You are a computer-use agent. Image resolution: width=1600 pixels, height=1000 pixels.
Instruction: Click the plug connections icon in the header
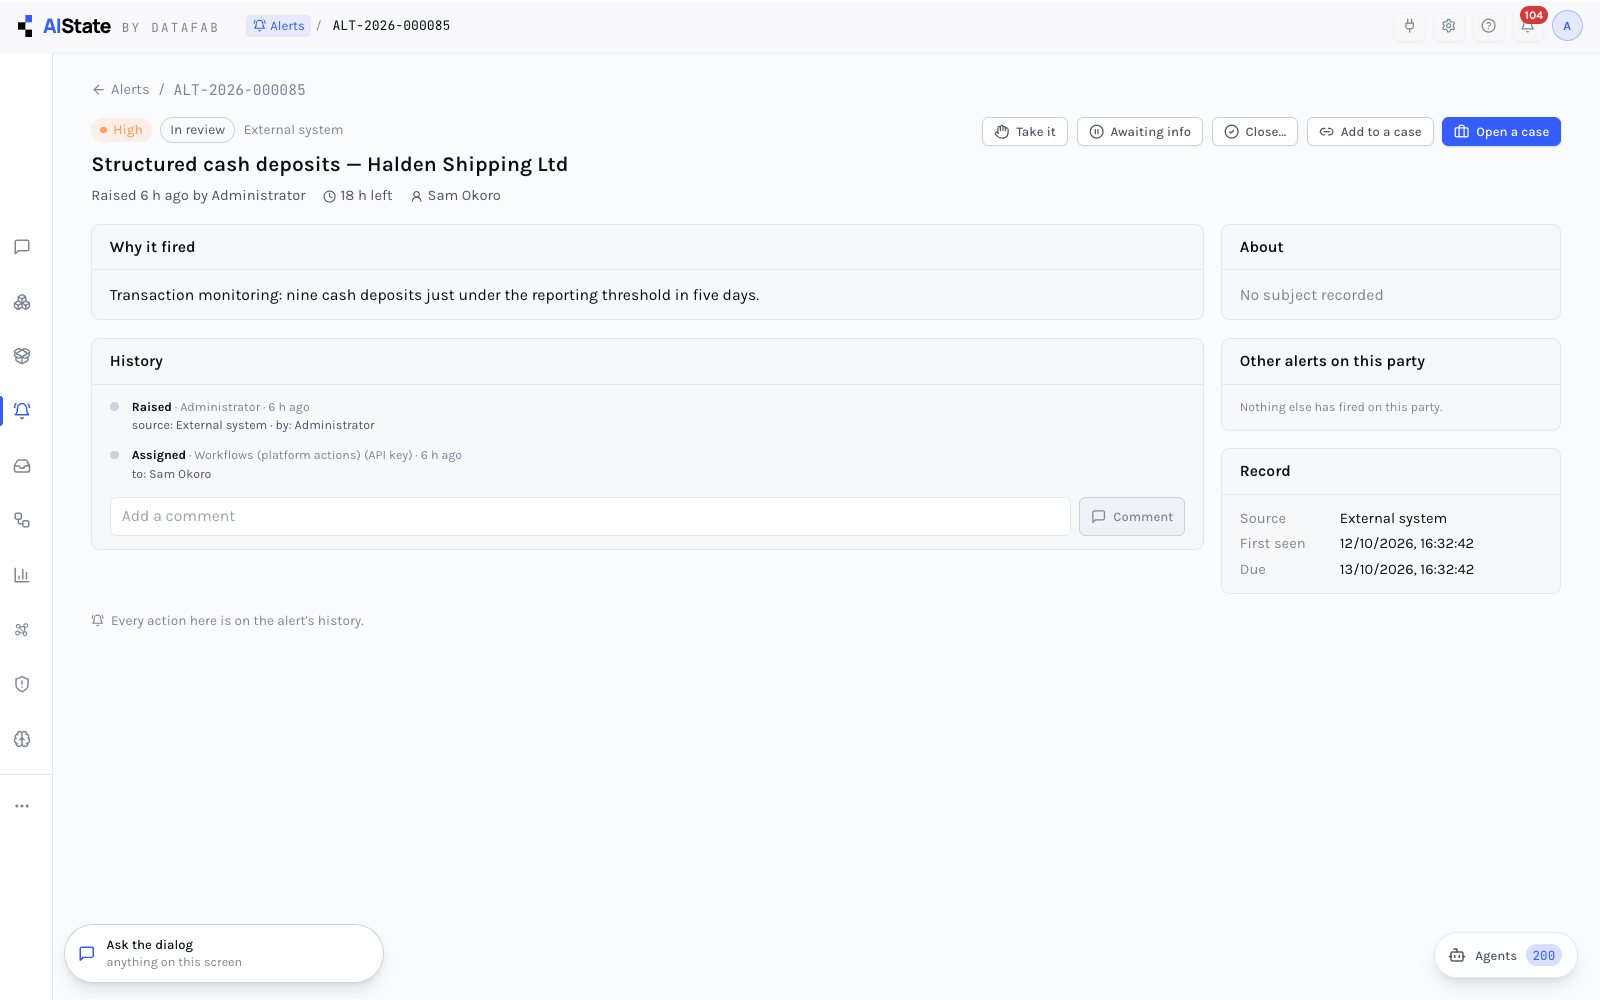pyautogui.click(x=1409, y=26)
